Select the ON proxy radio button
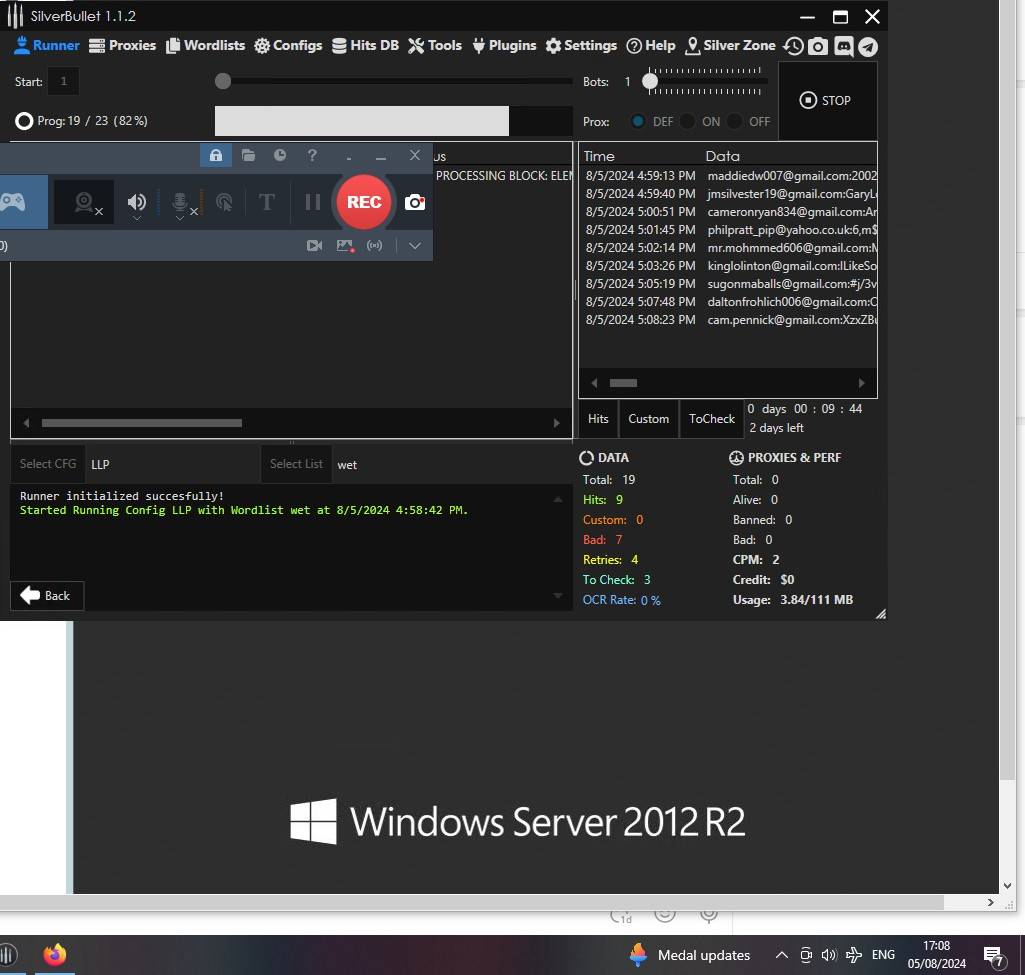This screenshot has width=1025, height=975. (x=688, y=121)
